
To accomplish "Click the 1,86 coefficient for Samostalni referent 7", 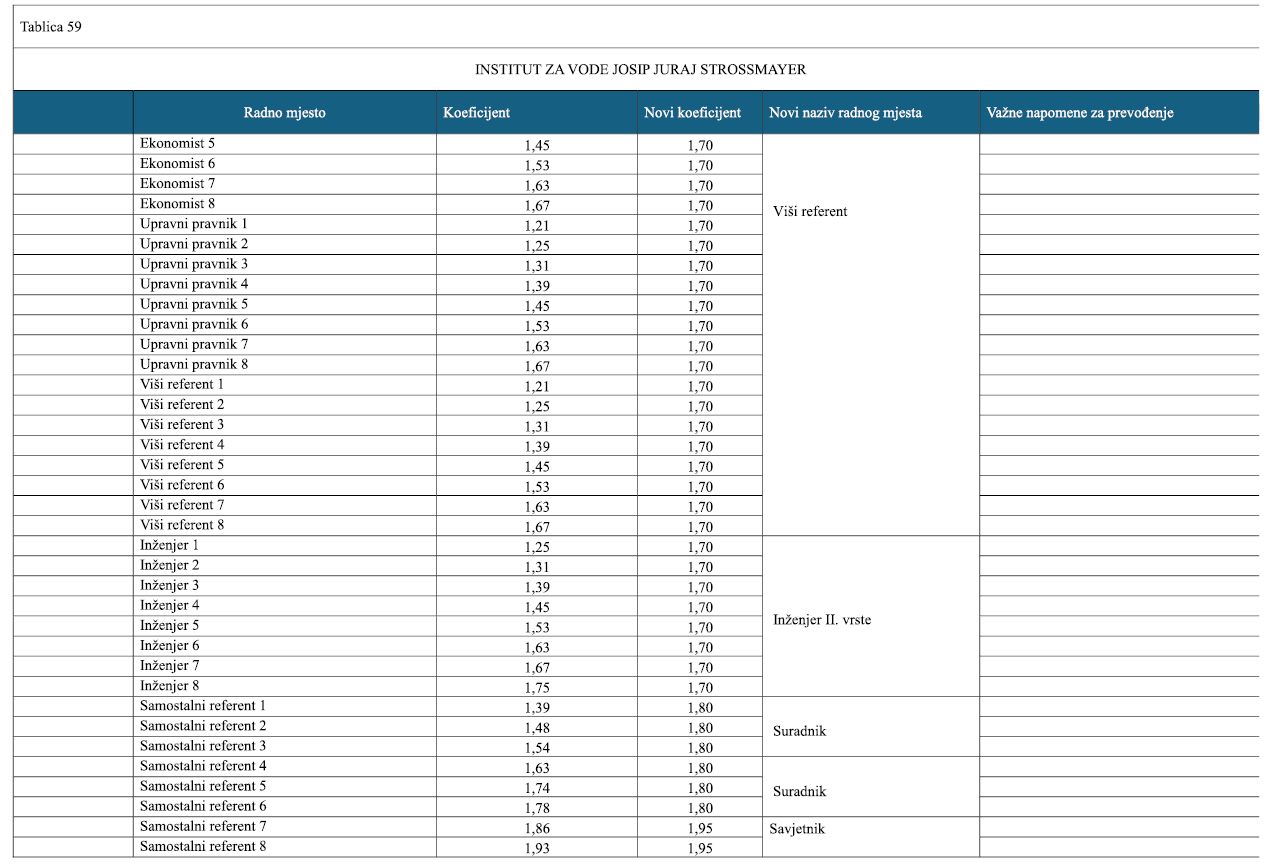I will [537, 828].
